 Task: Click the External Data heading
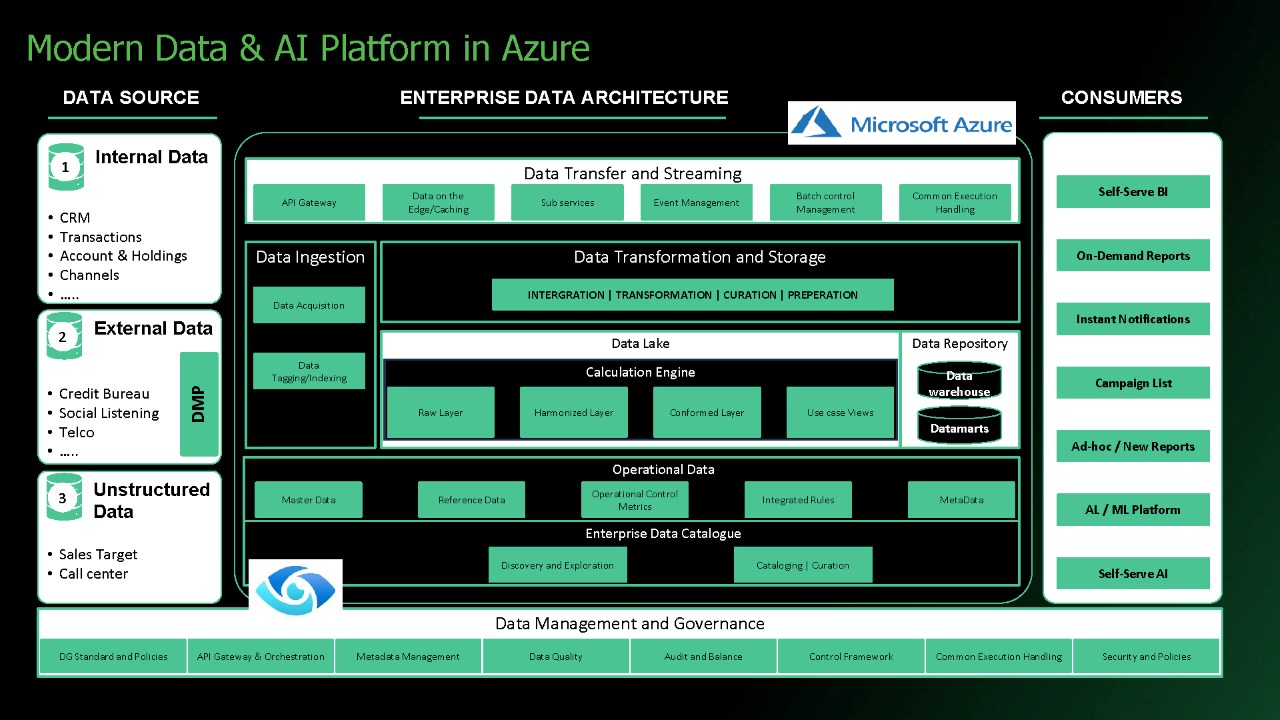point(153,328)
